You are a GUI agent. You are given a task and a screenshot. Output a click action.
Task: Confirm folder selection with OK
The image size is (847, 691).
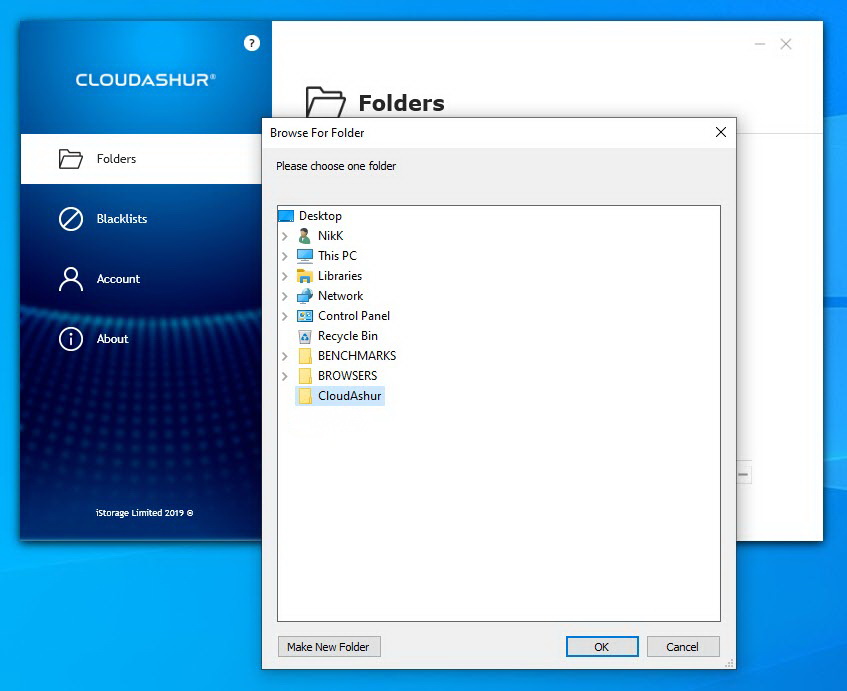(602, 647)
